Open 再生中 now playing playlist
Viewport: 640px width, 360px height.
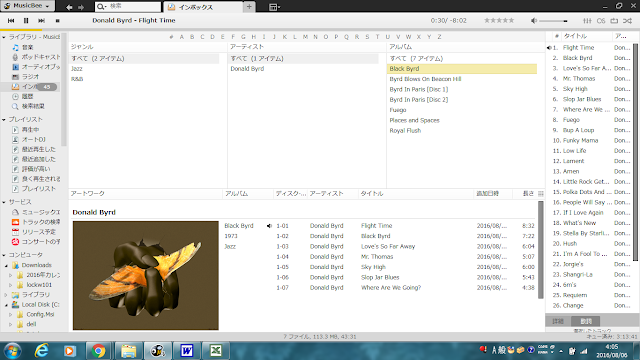tap(26, 129)
